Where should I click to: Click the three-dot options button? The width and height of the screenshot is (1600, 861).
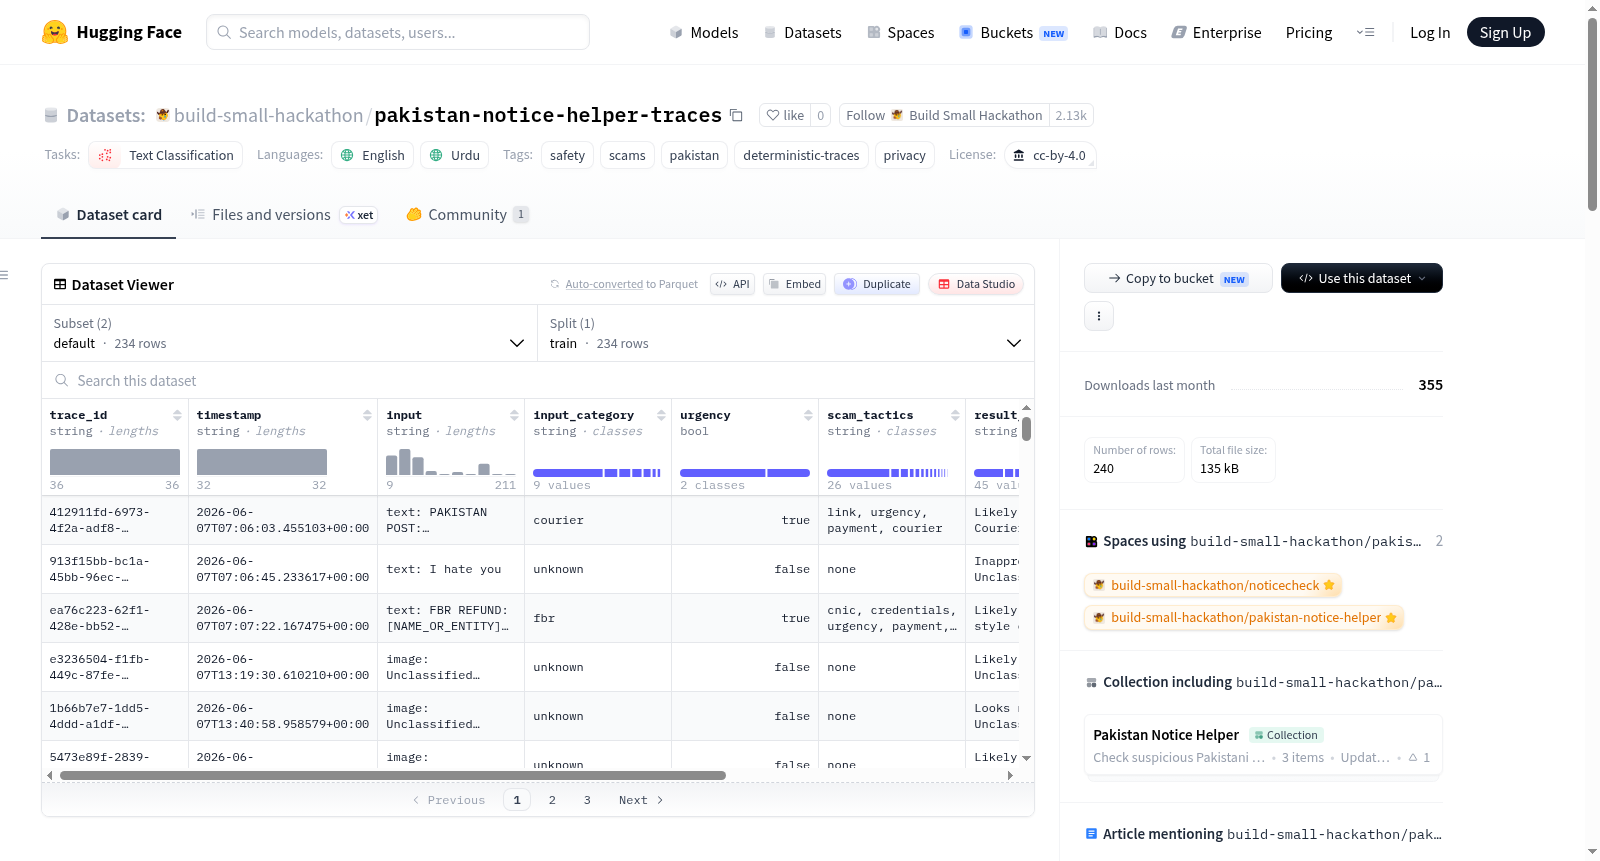(x=1099, y=316)
